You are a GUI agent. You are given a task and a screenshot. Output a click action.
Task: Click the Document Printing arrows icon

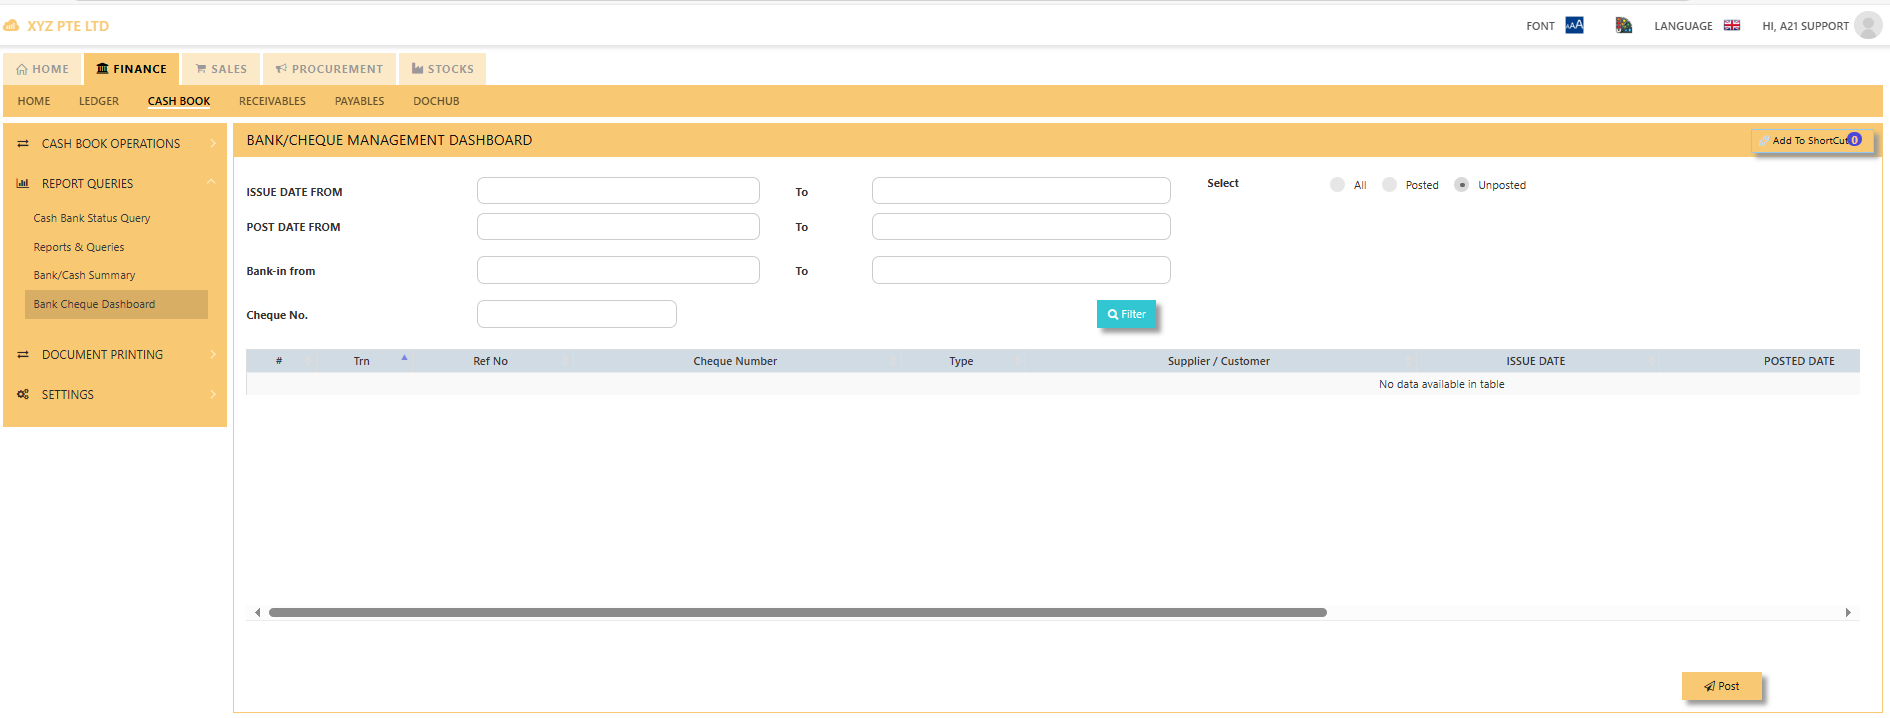pyautogui.click(x=23, y=355)
